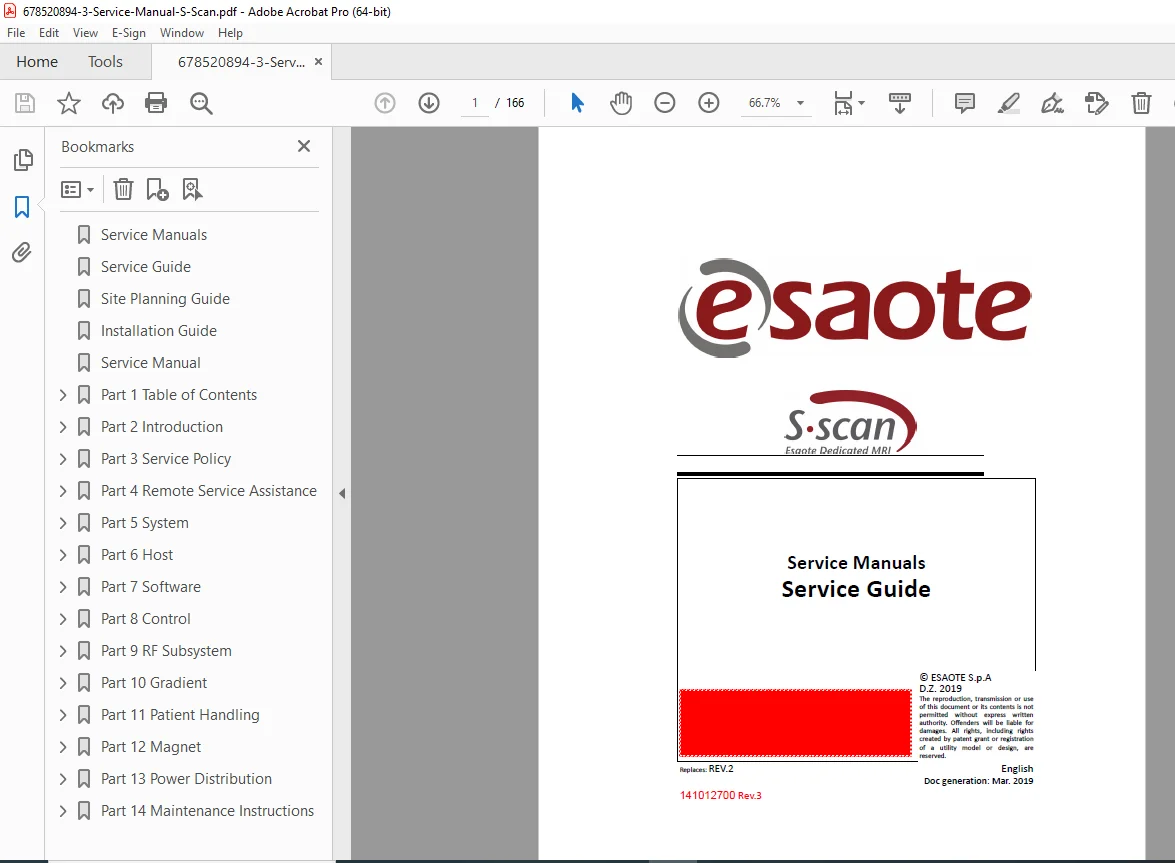Jump to Service Guide bookmark
The image size is (1175, 863).
click(145, 267)
